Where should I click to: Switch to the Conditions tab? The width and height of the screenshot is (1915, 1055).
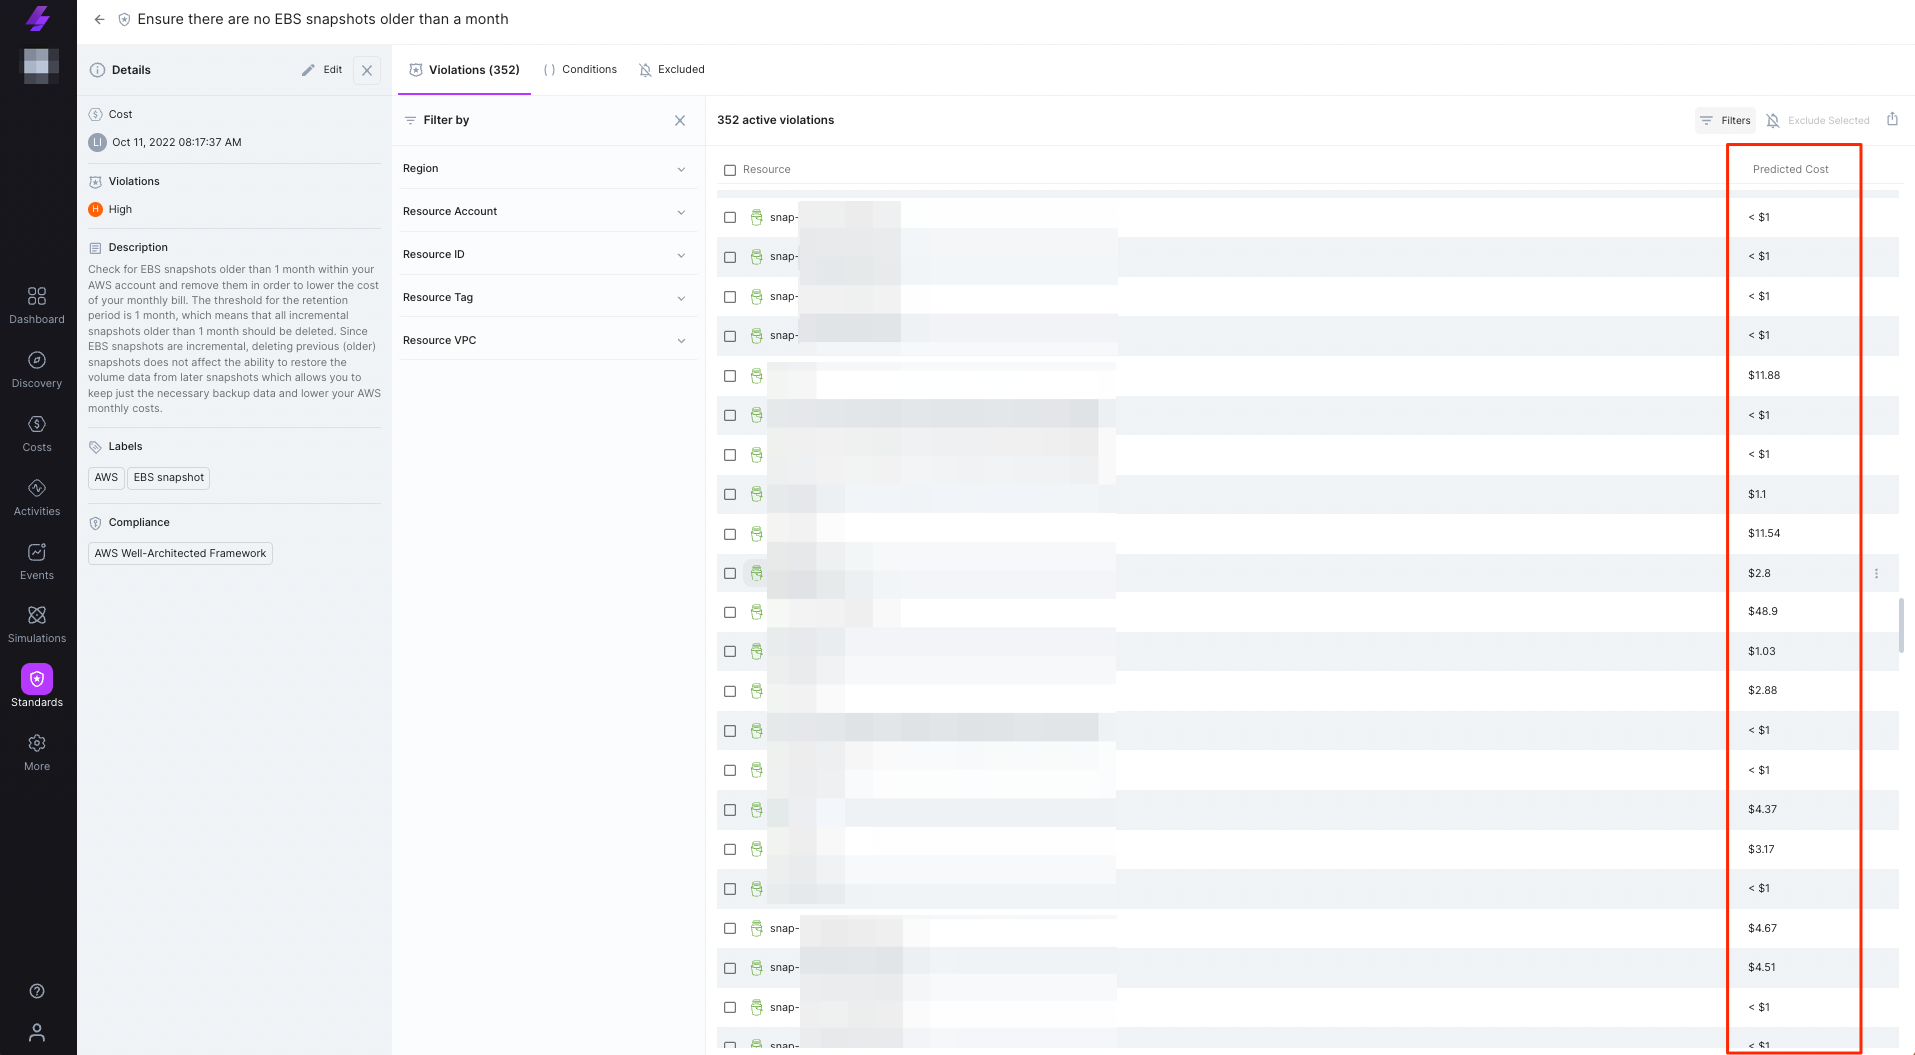580,69
